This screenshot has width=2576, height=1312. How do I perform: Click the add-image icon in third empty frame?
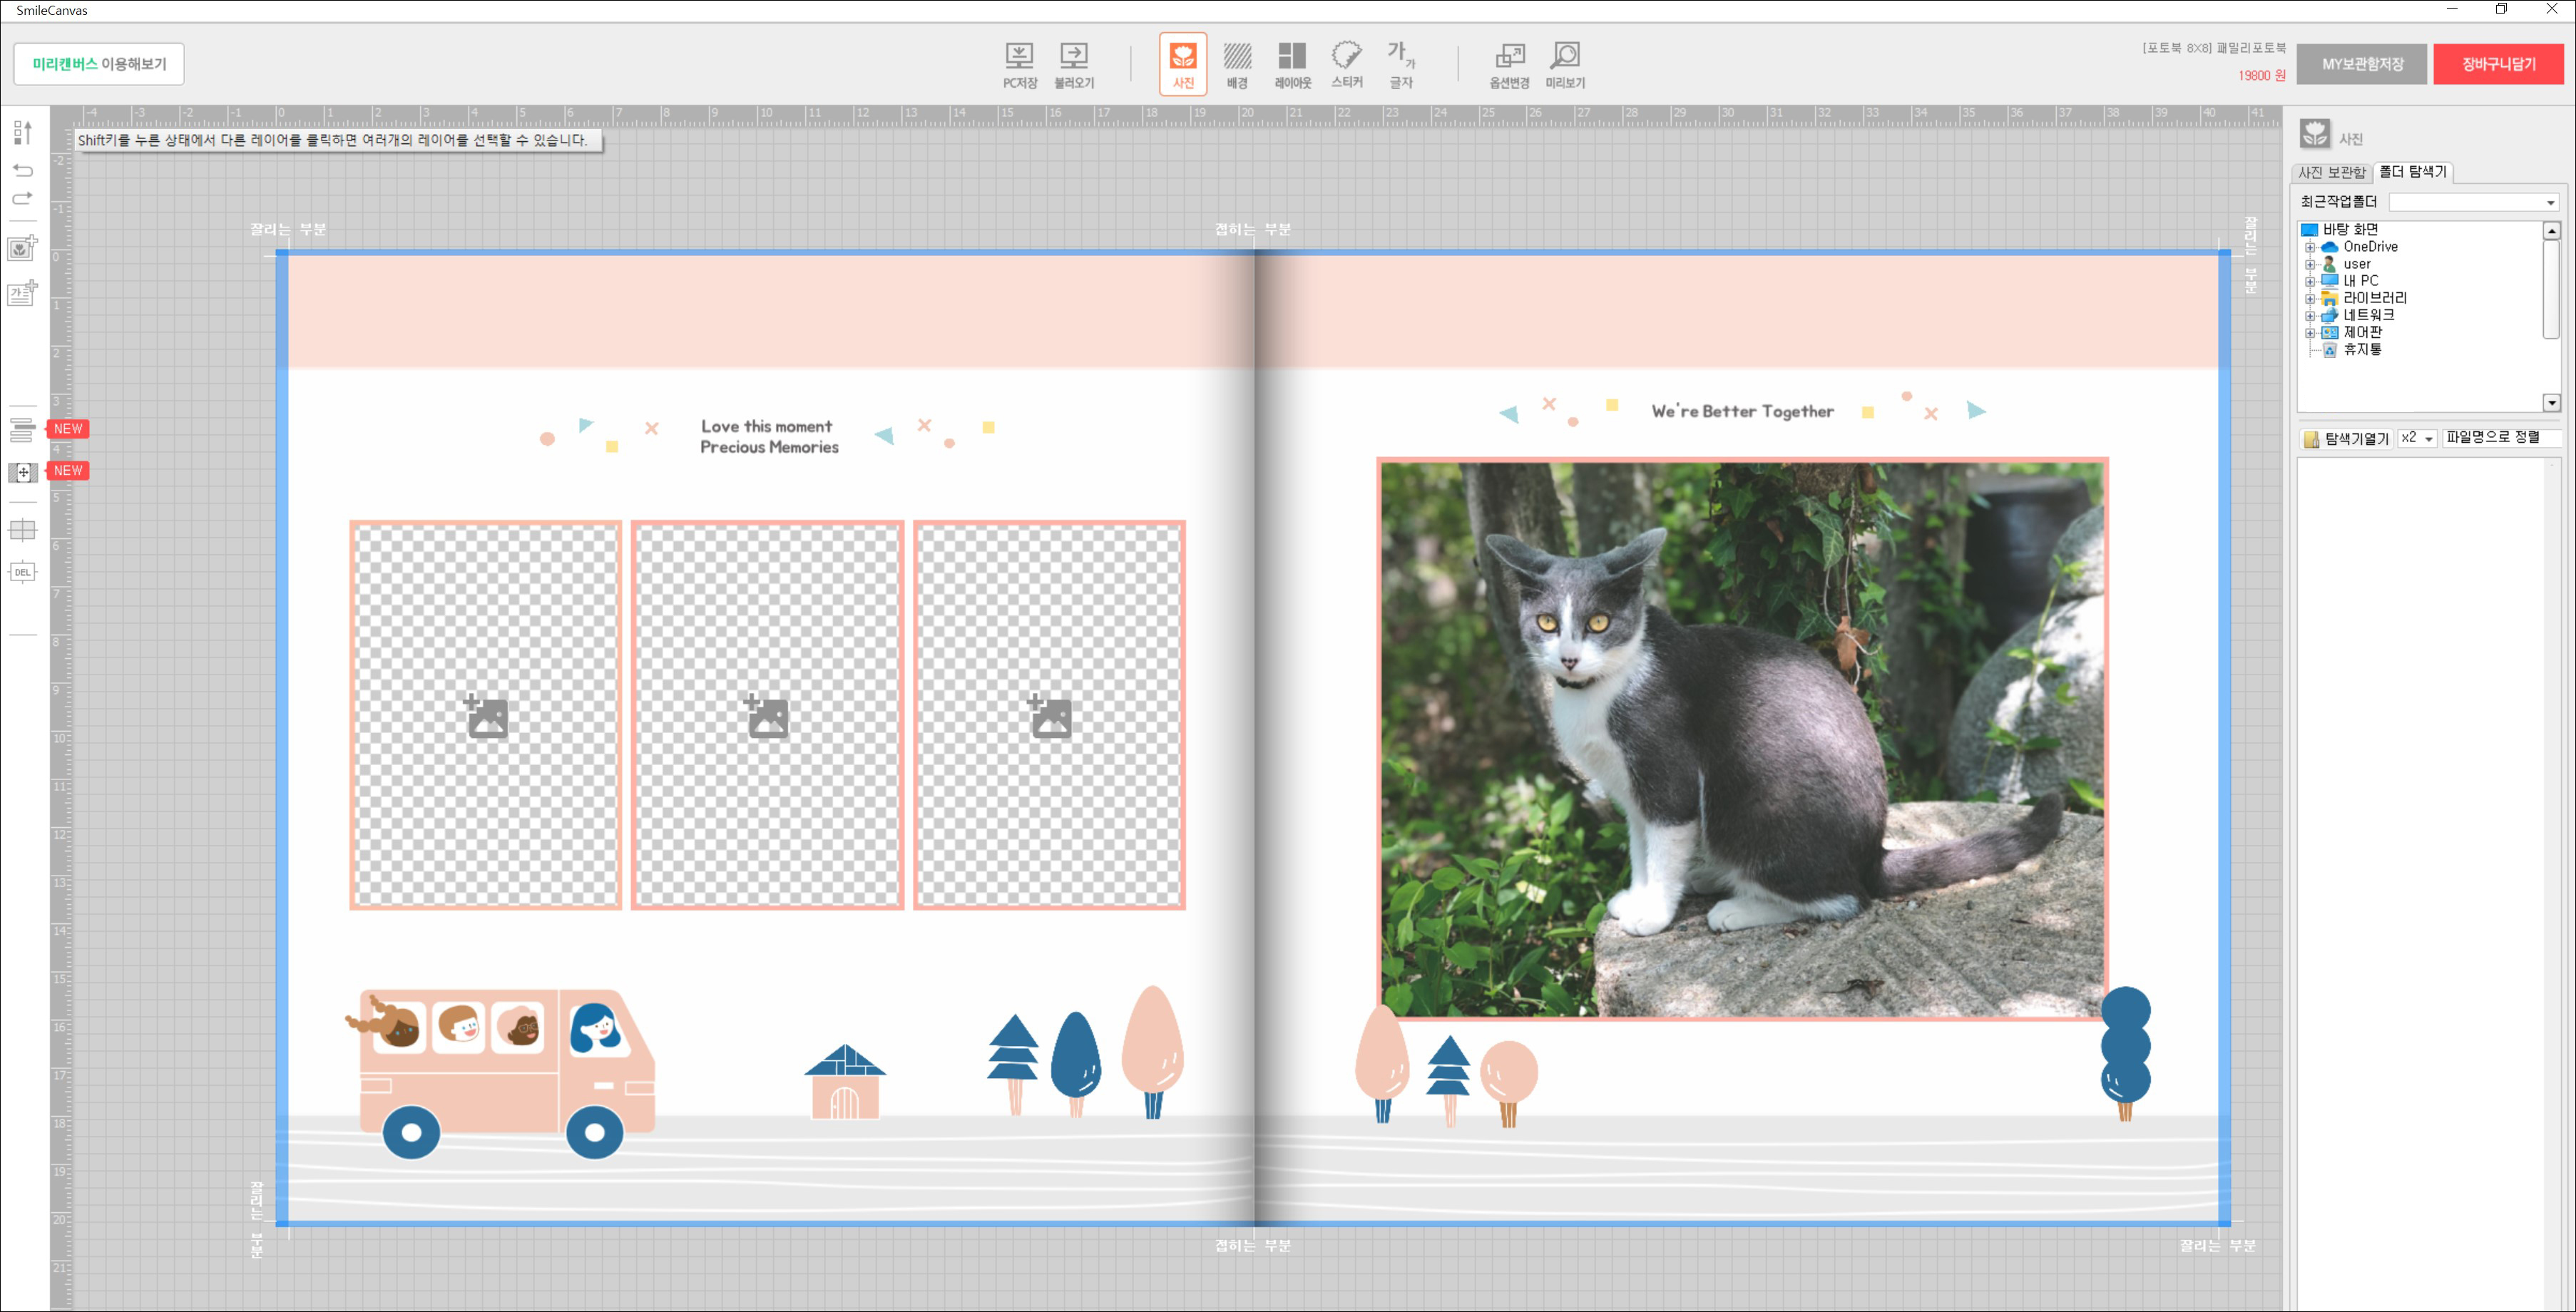[1050, 716]
